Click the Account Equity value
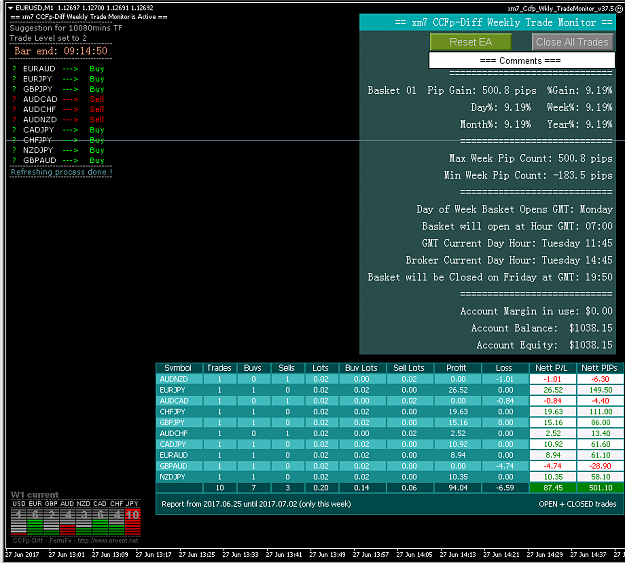Screen dimensions: 625x563 pyautogui.click(x=590, y=345)
